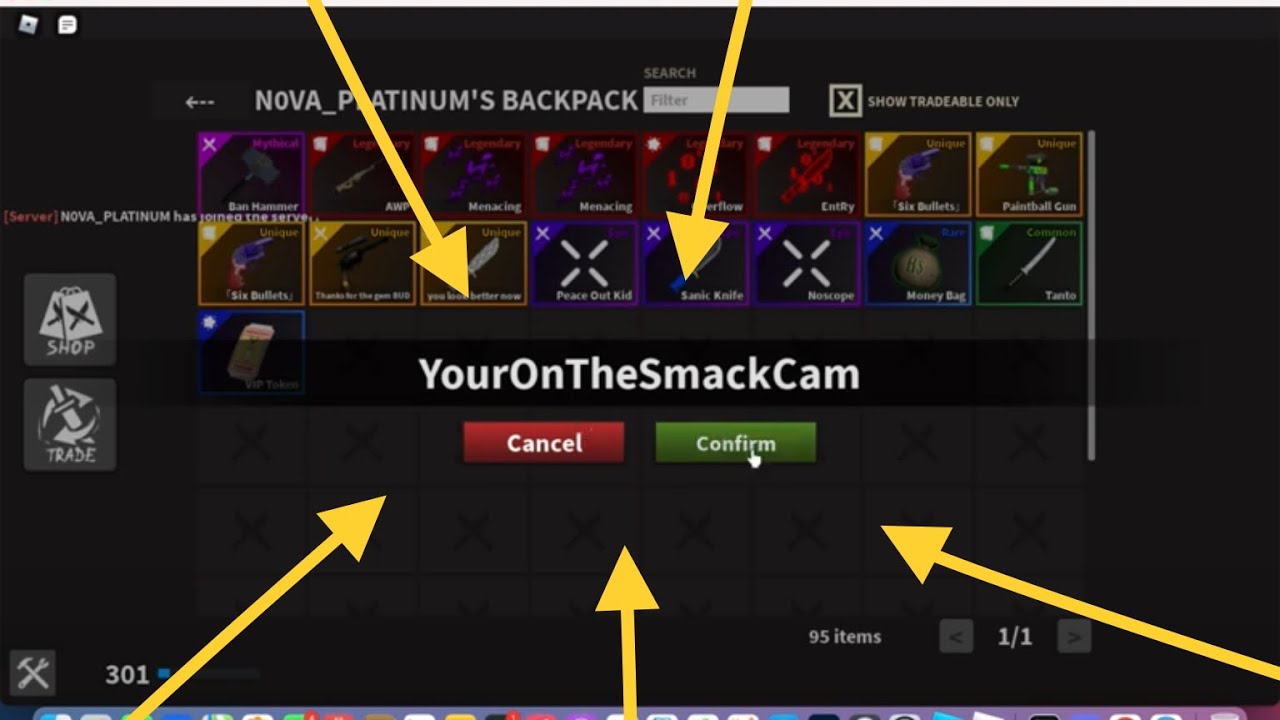1280x720 pixels.
Task: Select the Money Bag rare item
Action: [918, 263]
